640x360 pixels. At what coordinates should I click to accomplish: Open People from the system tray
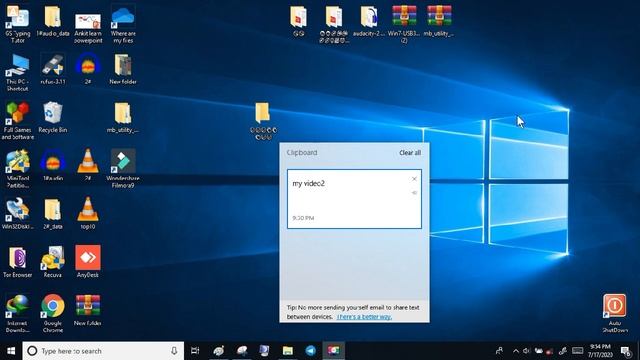(x=499, y=351)
